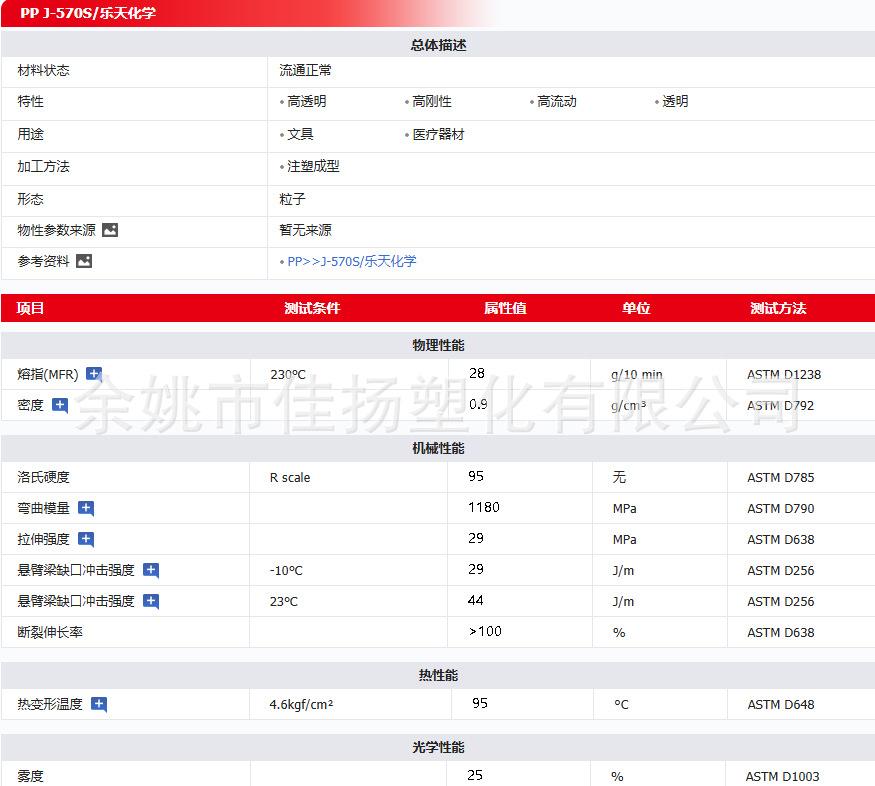Click the R scale test condition
Image resolution: width=875 pixels, height=786 pixels.
290,478
